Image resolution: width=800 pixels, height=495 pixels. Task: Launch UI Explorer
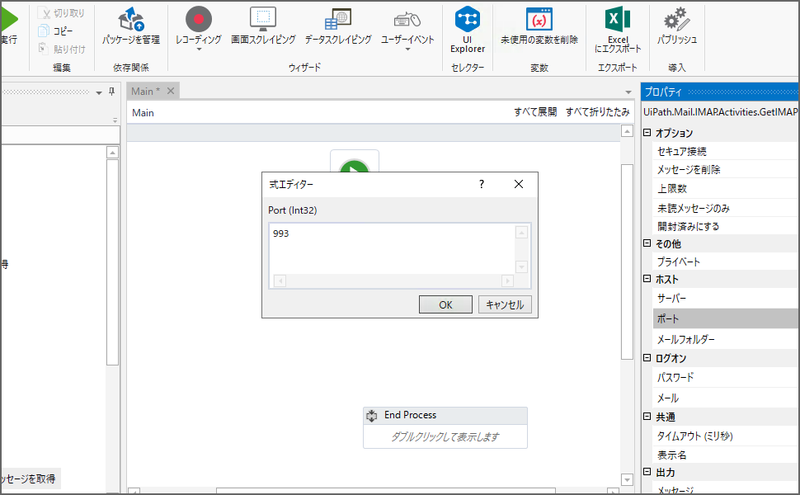pos(467,30)
